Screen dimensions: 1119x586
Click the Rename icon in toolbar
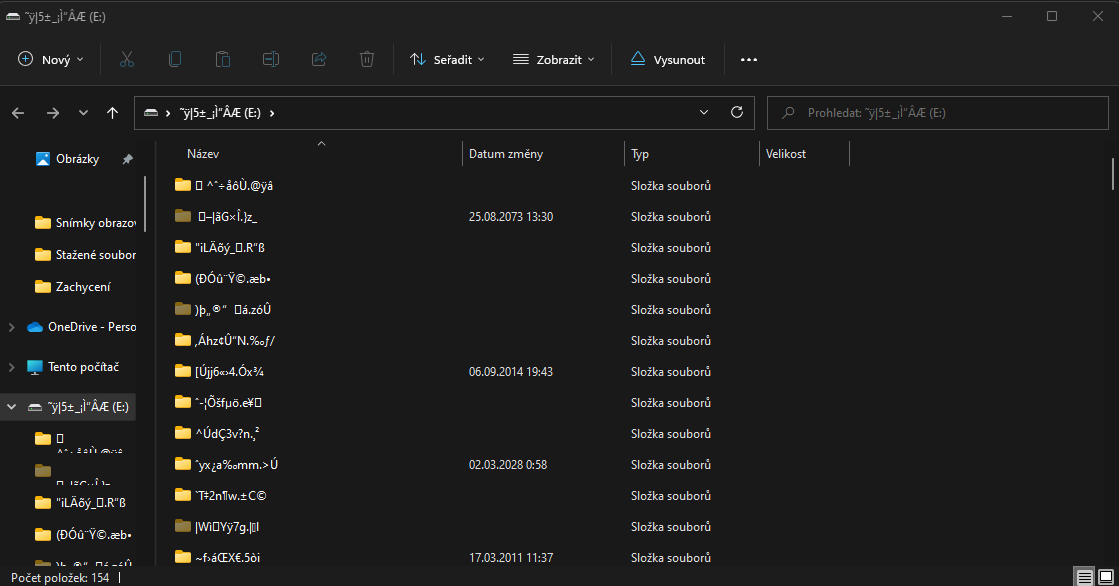(x=271, y=59)
